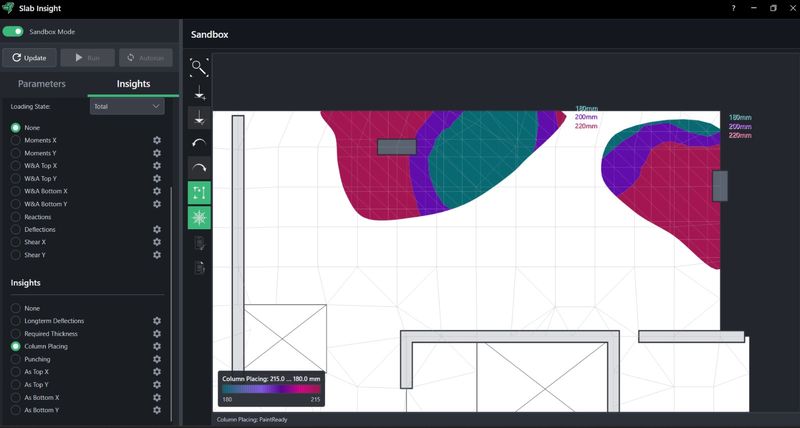800x428 pixels.
Task: Open settings gear for Longterm Deflections
Action: click(x=157, y=321)
